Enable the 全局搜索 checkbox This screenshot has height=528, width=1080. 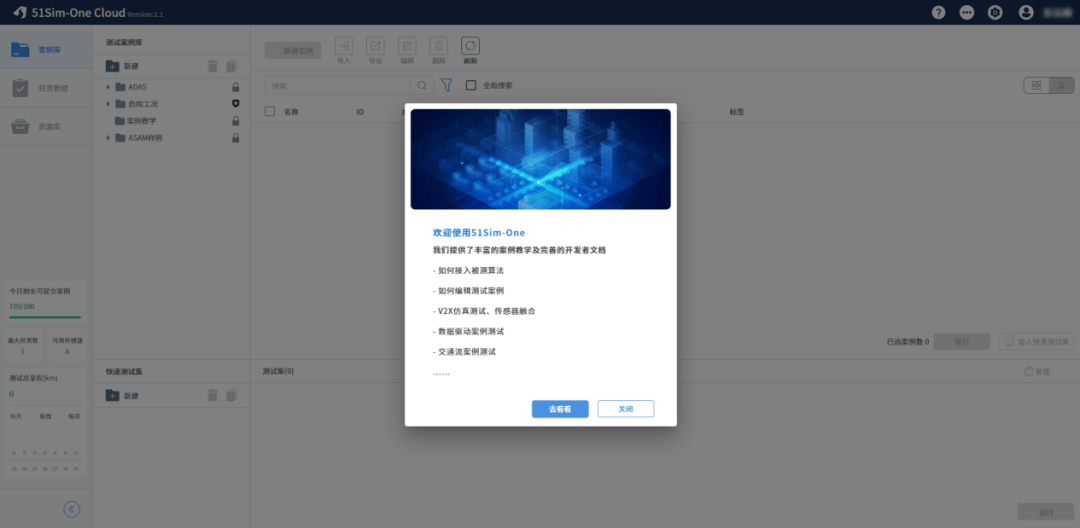tap(471, 85)
